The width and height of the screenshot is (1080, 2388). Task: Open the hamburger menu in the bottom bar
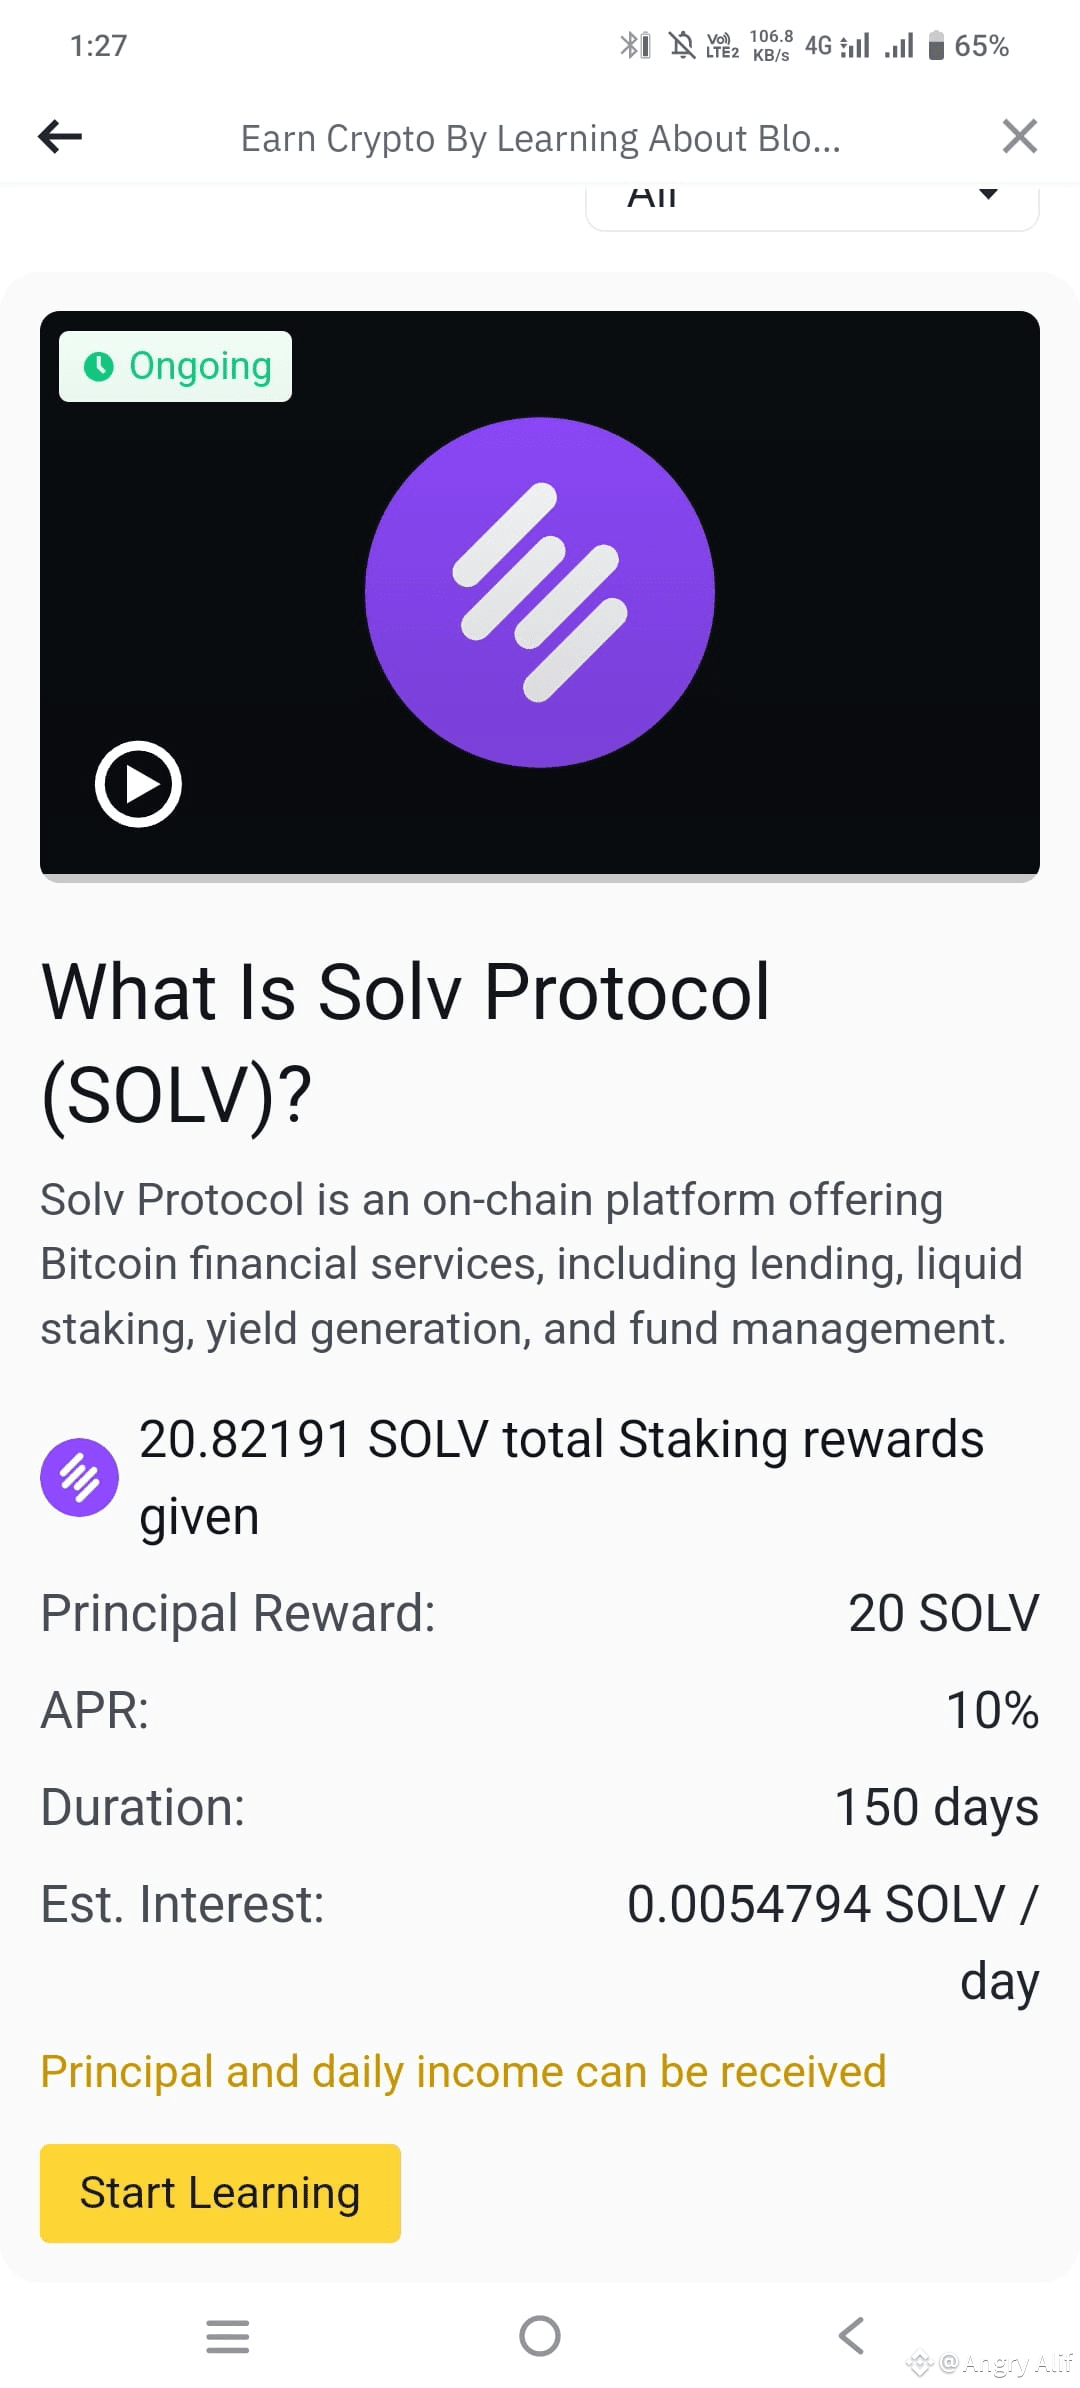pos(228,2337)
